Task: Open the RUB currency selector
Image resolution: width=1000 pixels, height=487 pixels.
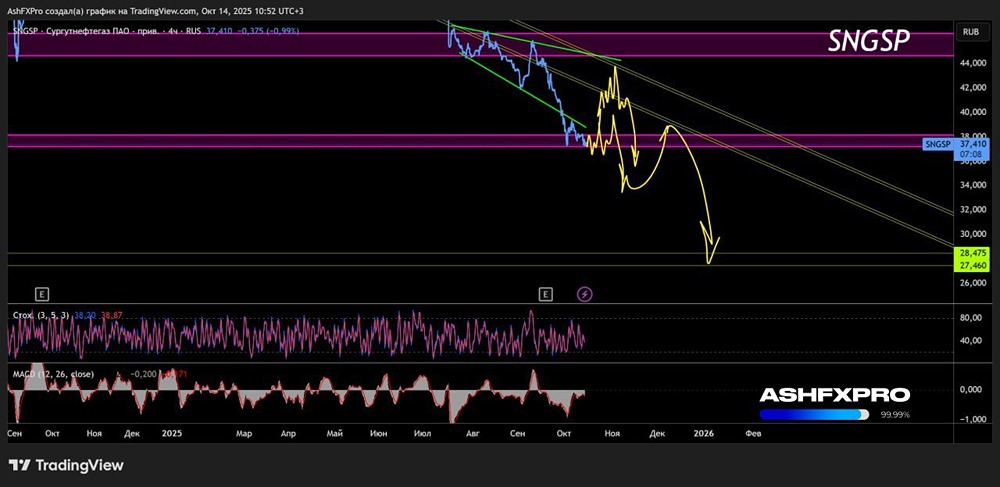Action: point(971,31)
